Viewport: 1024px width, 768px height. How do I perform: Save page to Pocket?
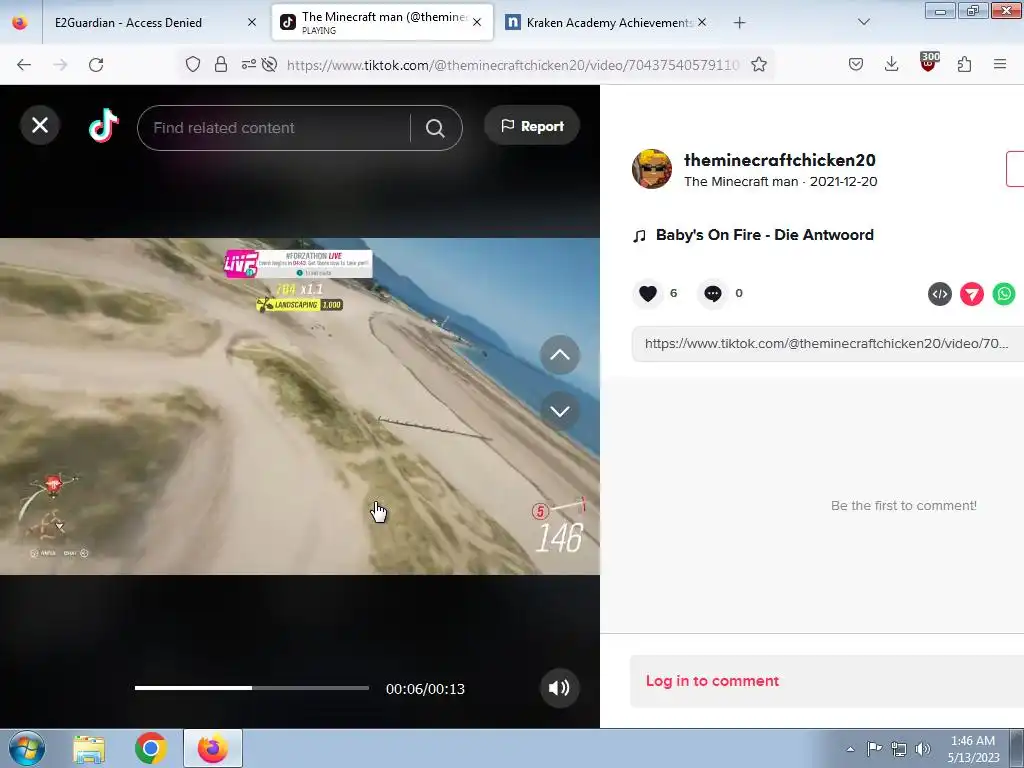pyautogui.click(x=856, y=64)
